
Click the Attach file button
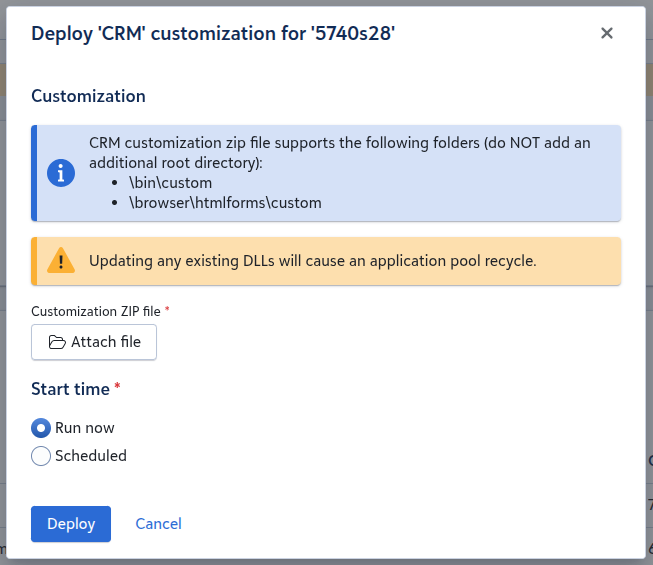(94, 342)
